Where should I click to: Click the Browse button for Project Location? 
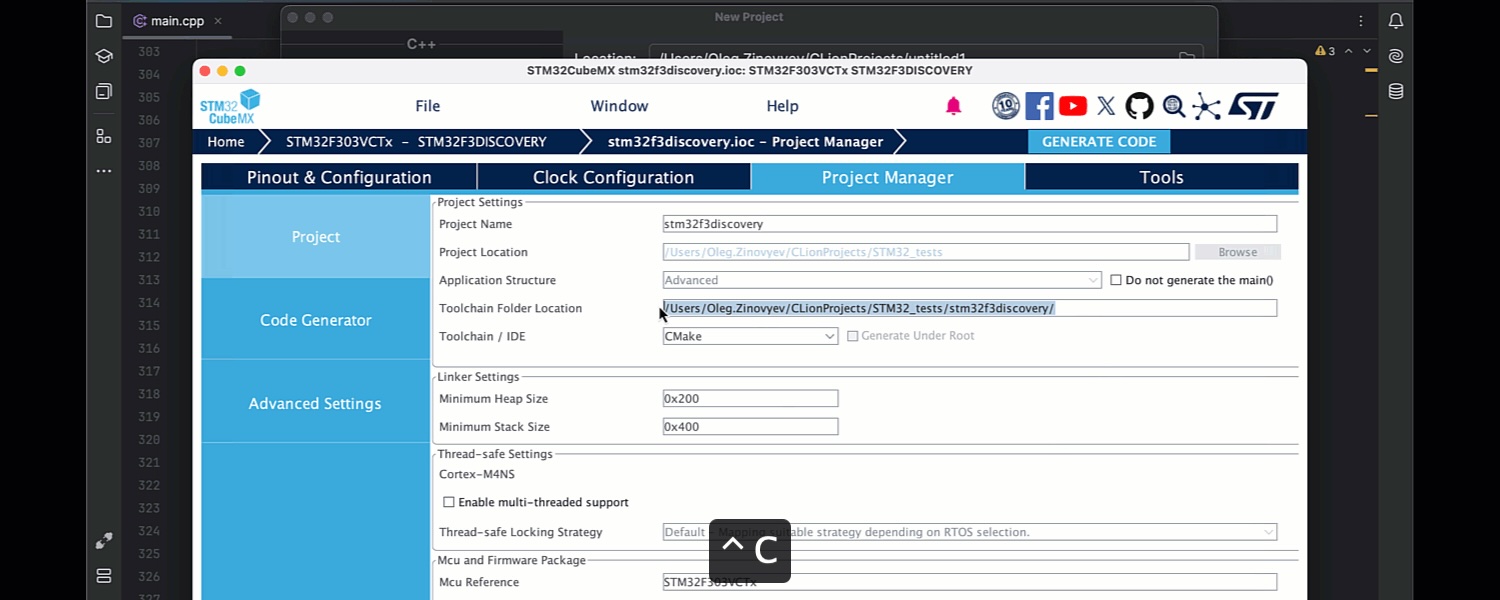[1238, 252]
